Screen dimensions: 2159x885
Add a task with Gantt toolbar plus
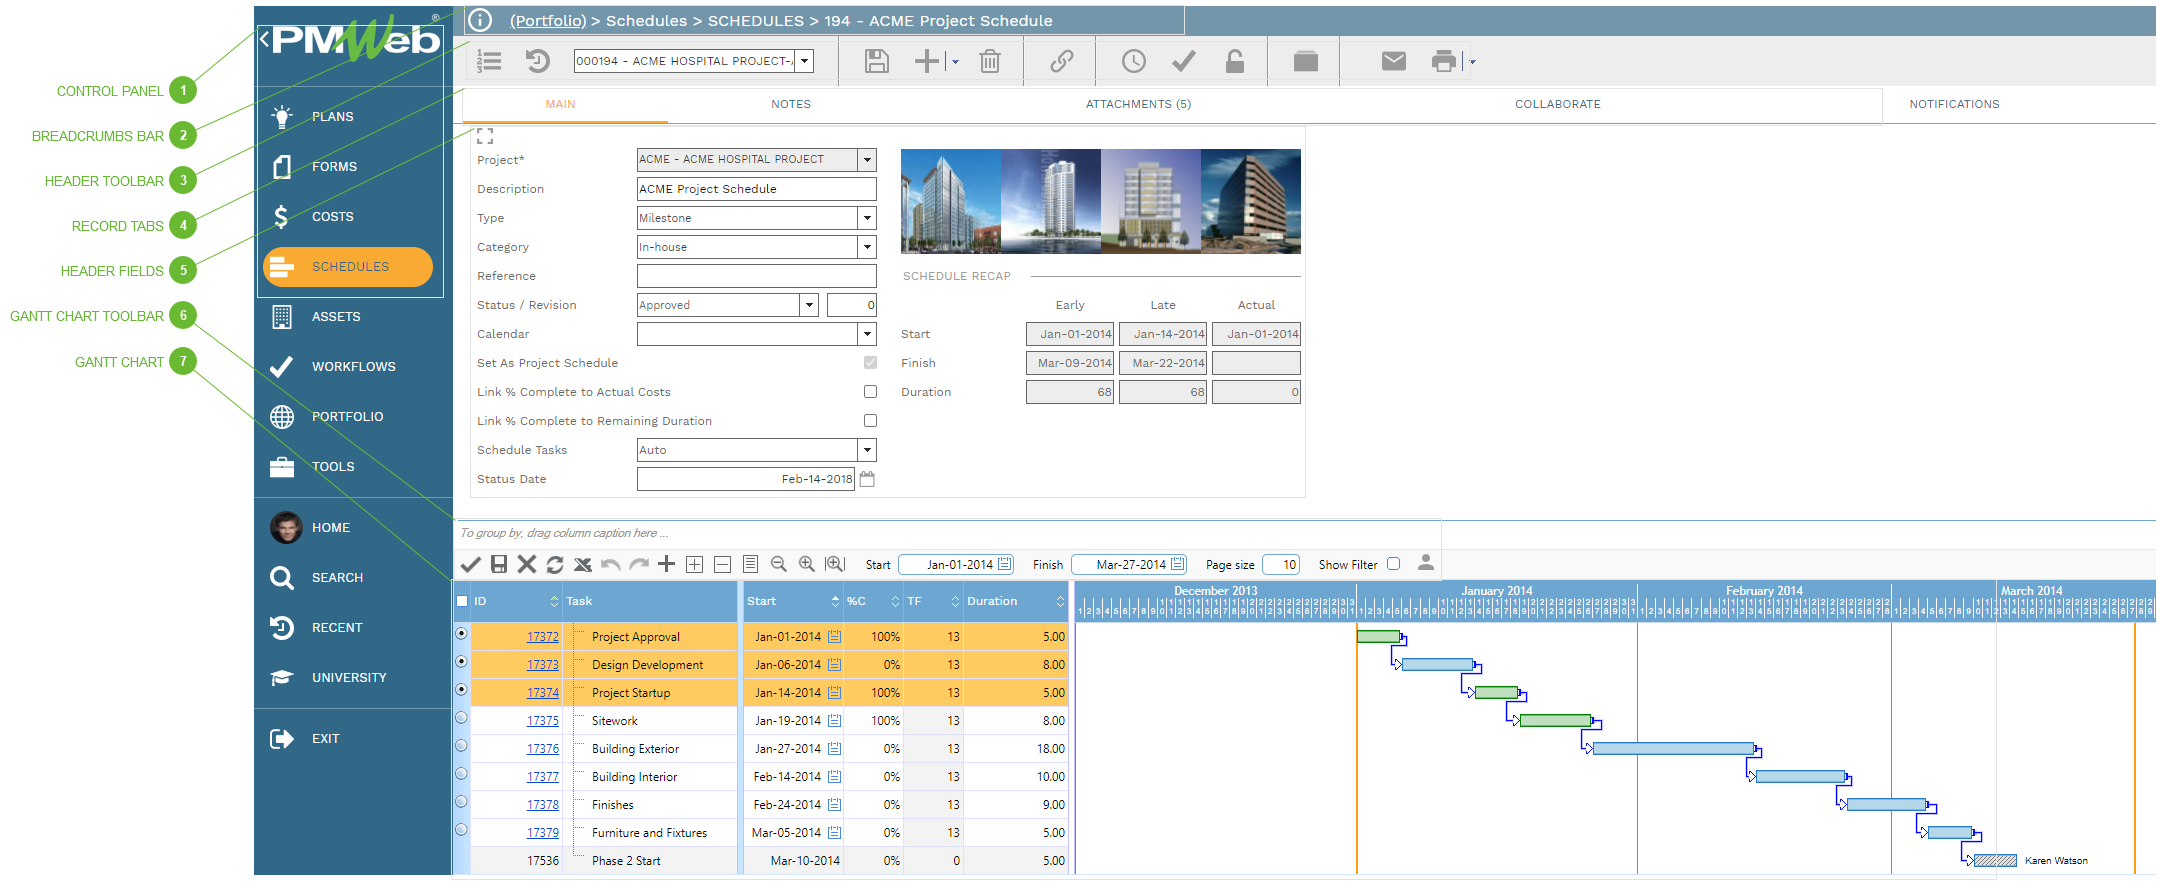(x=667, y=564)
